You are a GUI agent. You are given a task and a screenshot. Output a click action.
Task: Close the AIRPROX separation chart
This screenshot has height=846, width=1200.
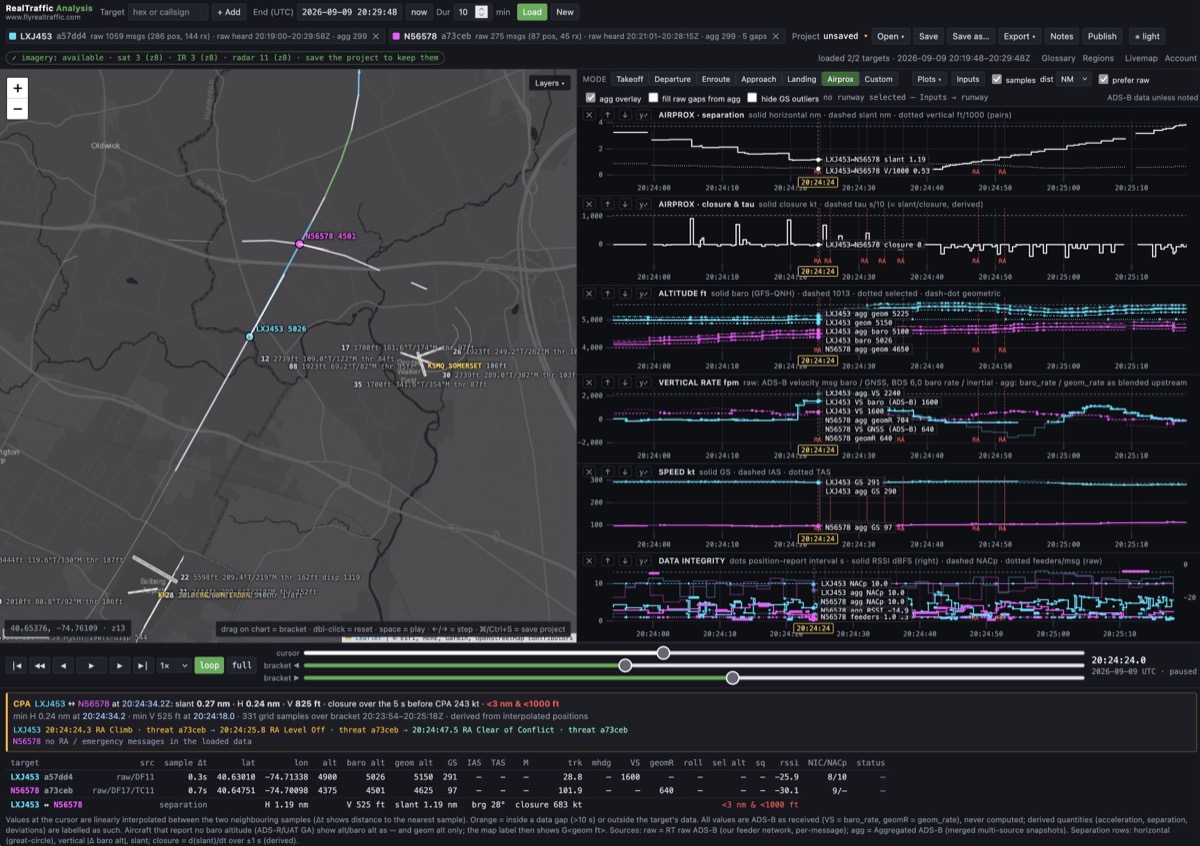coord(589,116)
